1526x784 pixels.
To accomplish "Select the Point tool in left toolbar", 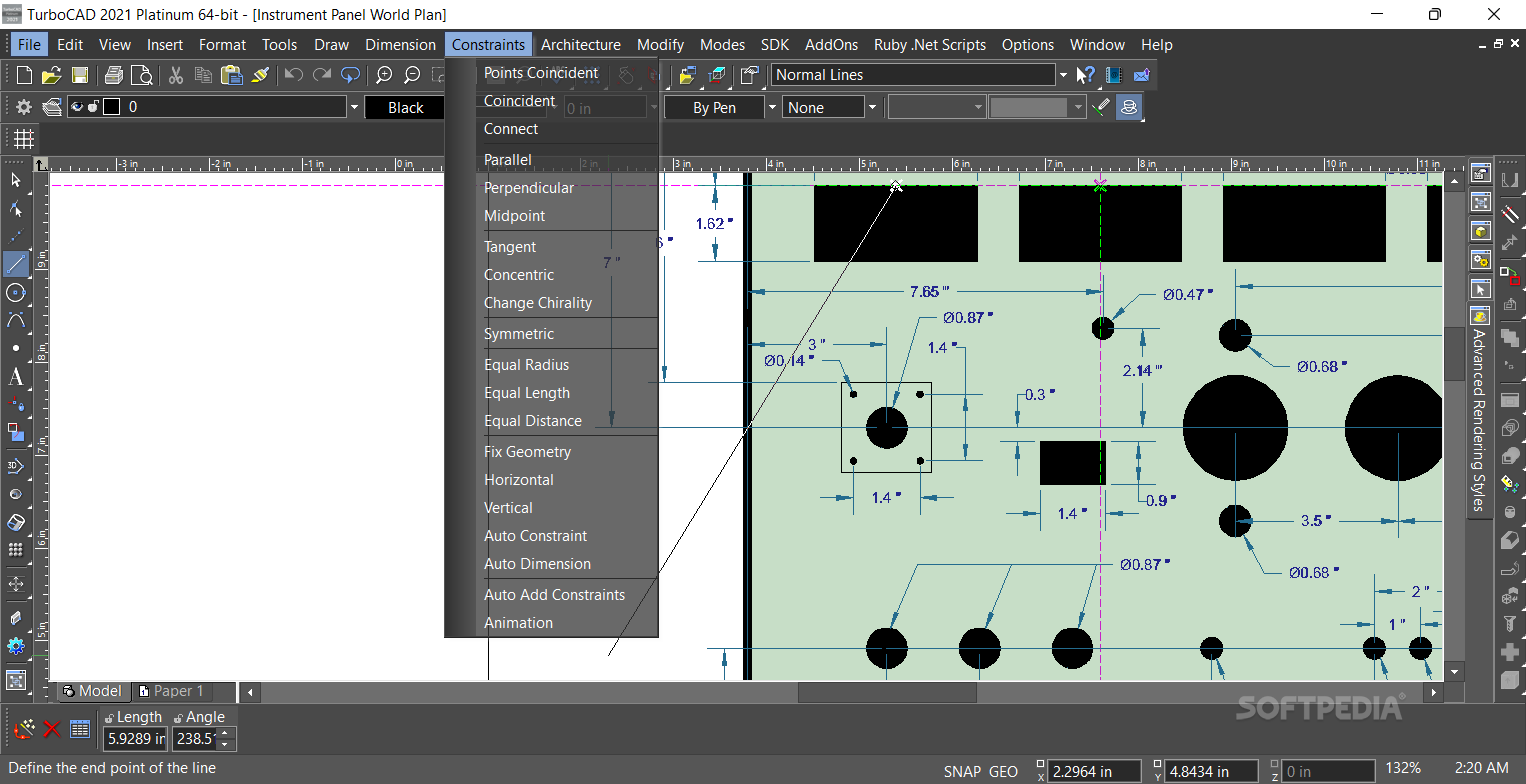I will coord(16,348).
